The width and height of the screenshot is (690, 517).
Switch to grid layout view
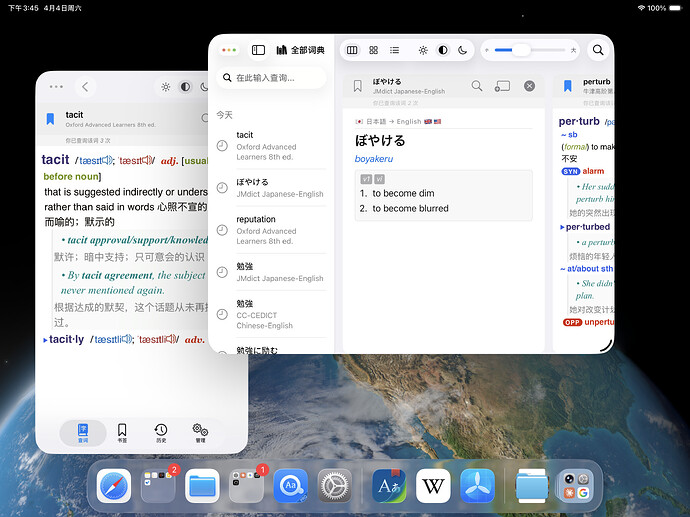[x=373, y=50]
